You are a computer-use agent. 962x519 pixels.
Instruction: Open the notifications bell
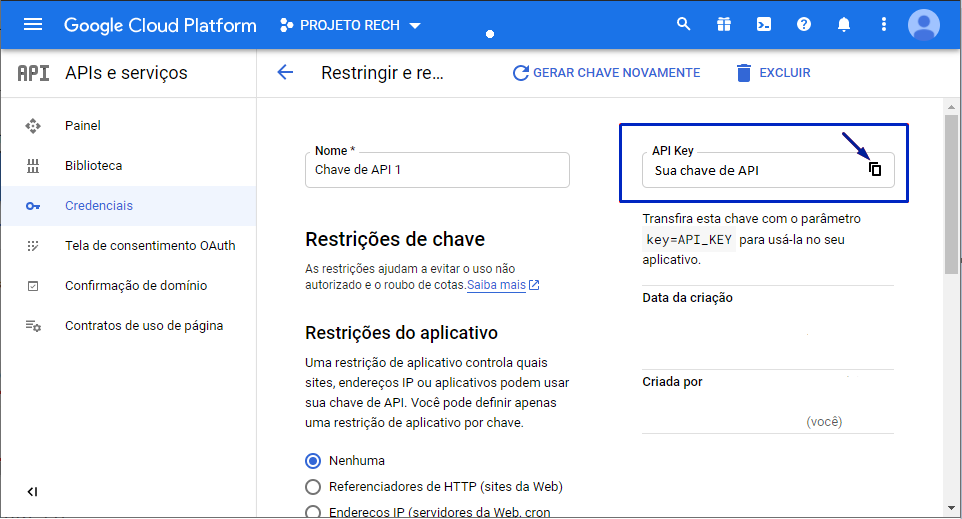tap(844, 25)
